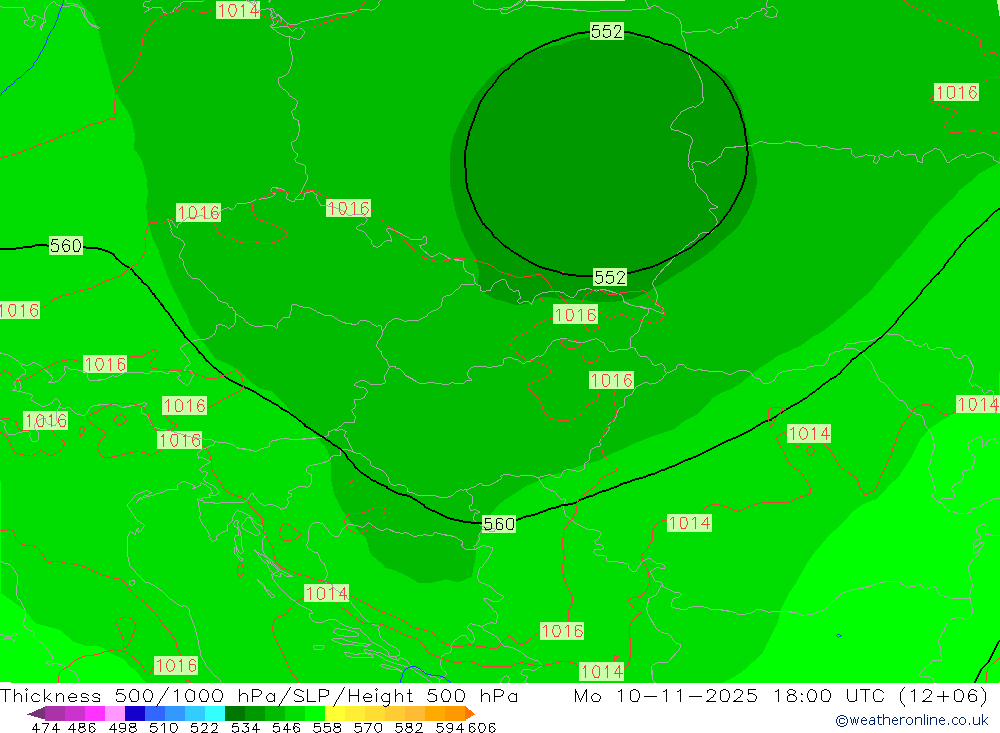Viewport: 1000px width, 733px height.
Task: Click the 552 label atop the closed contour
Action: (606, 31)
